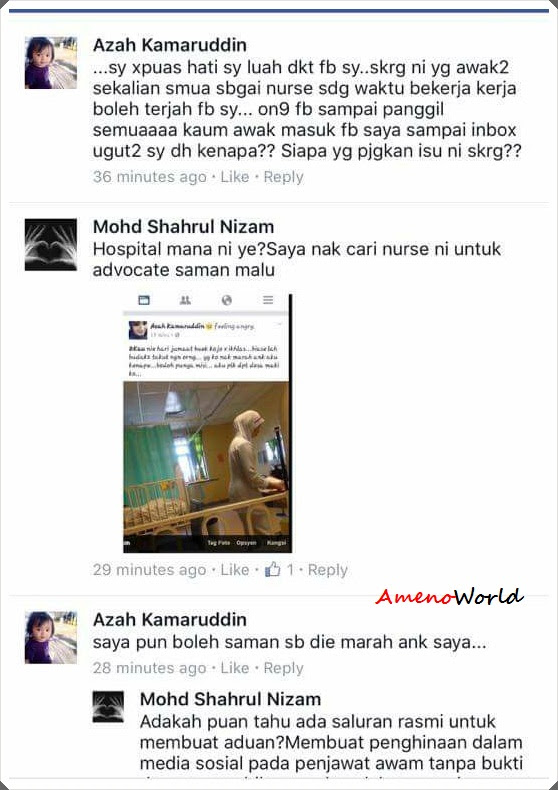Like the 29 minutes ago comment
The image size is (558, 790).
(235, 570)
